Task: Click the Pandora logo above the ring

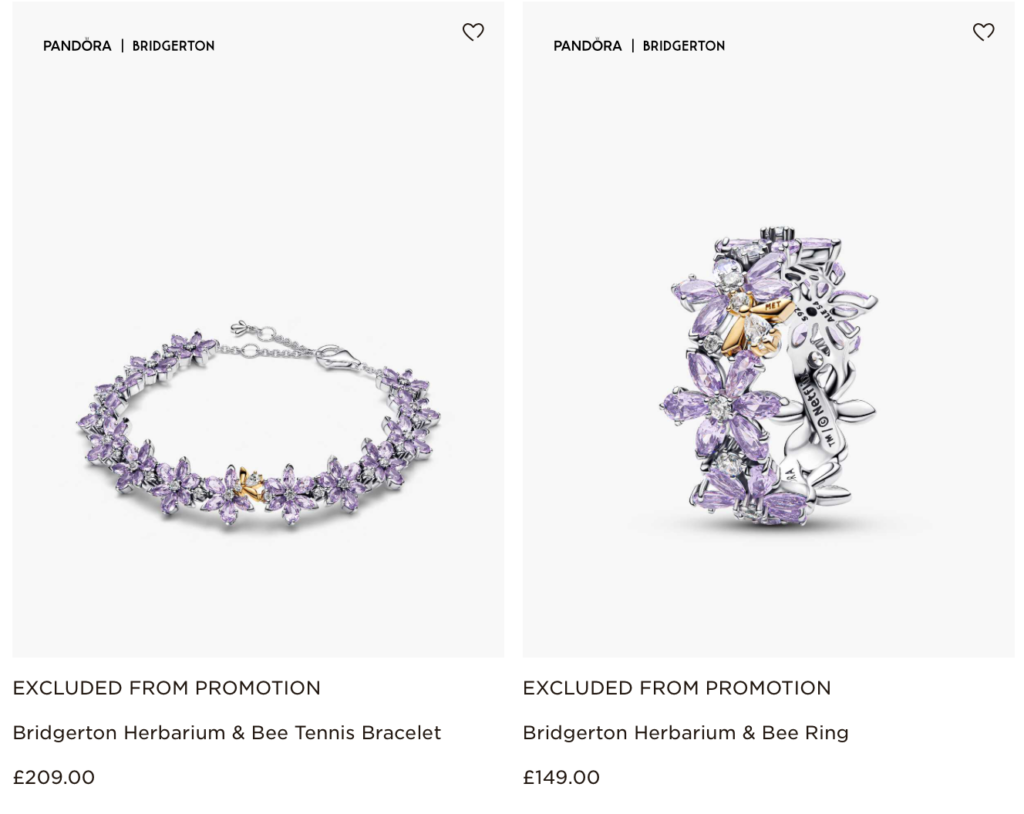Action: (x=587, y=46)
